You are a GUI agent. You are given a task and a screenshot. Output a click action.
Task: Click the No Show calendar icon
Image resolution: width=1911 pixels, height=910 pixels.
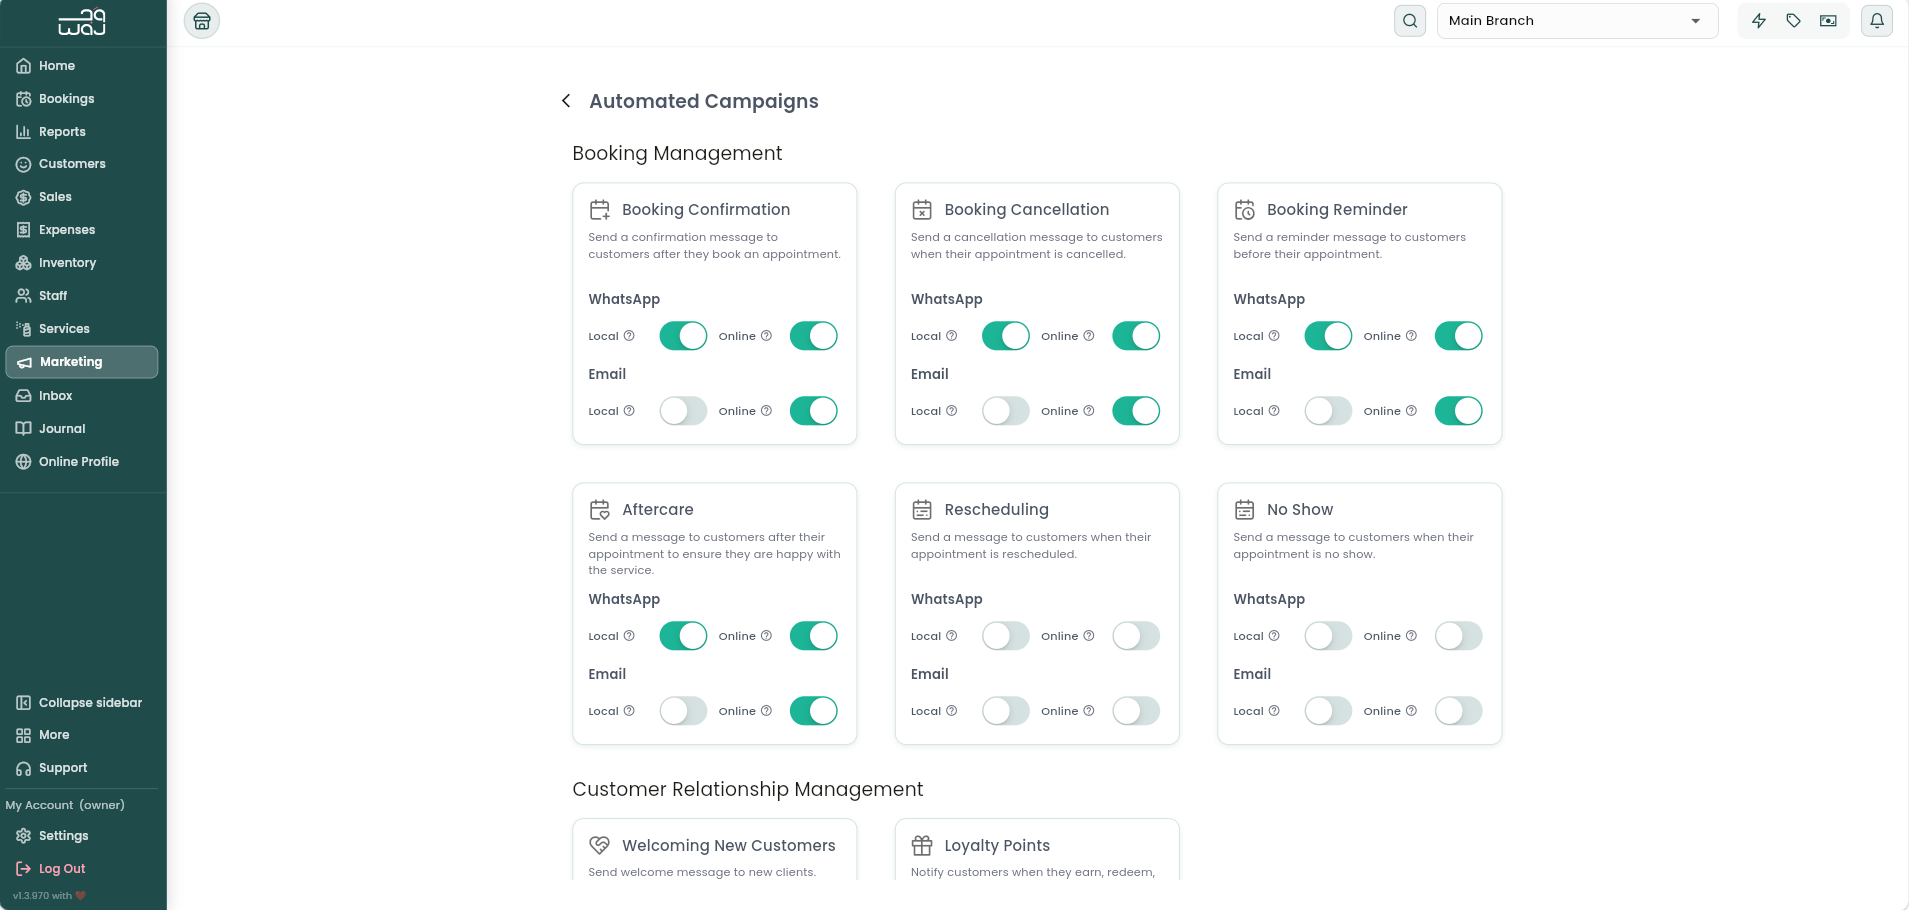click(1245, 510)
